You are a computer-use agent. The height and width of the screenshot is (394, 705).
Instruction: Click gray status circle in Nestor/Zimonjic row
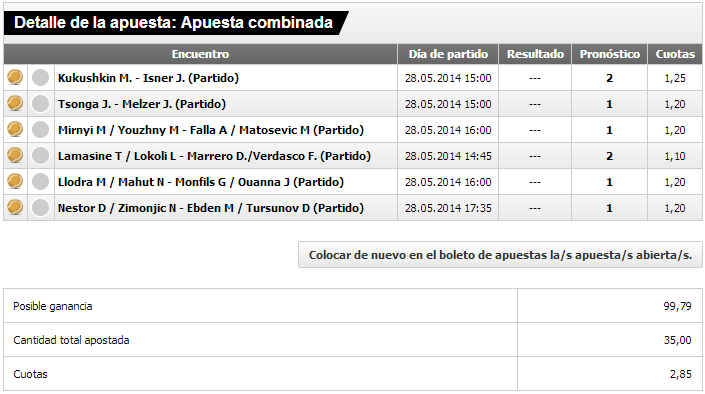[40, 208]
